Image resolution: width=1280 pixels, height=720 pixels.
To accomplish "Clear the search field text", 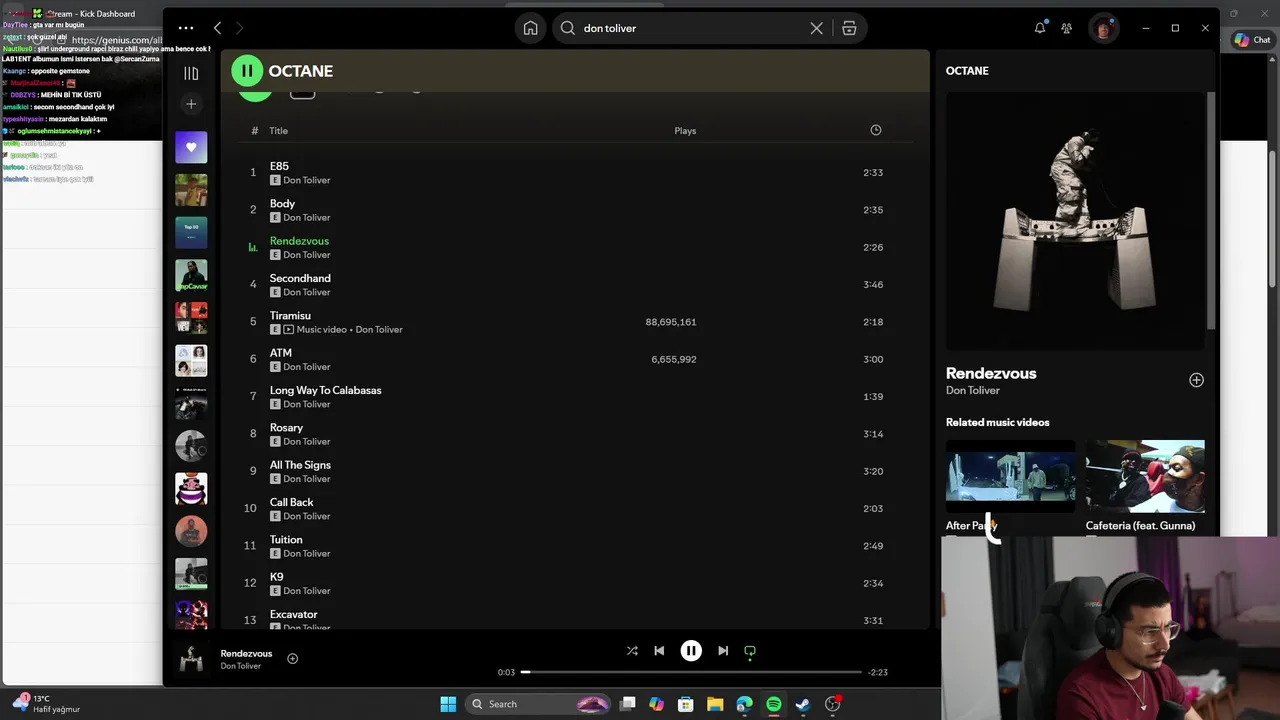I will click(x=816, y=28).
